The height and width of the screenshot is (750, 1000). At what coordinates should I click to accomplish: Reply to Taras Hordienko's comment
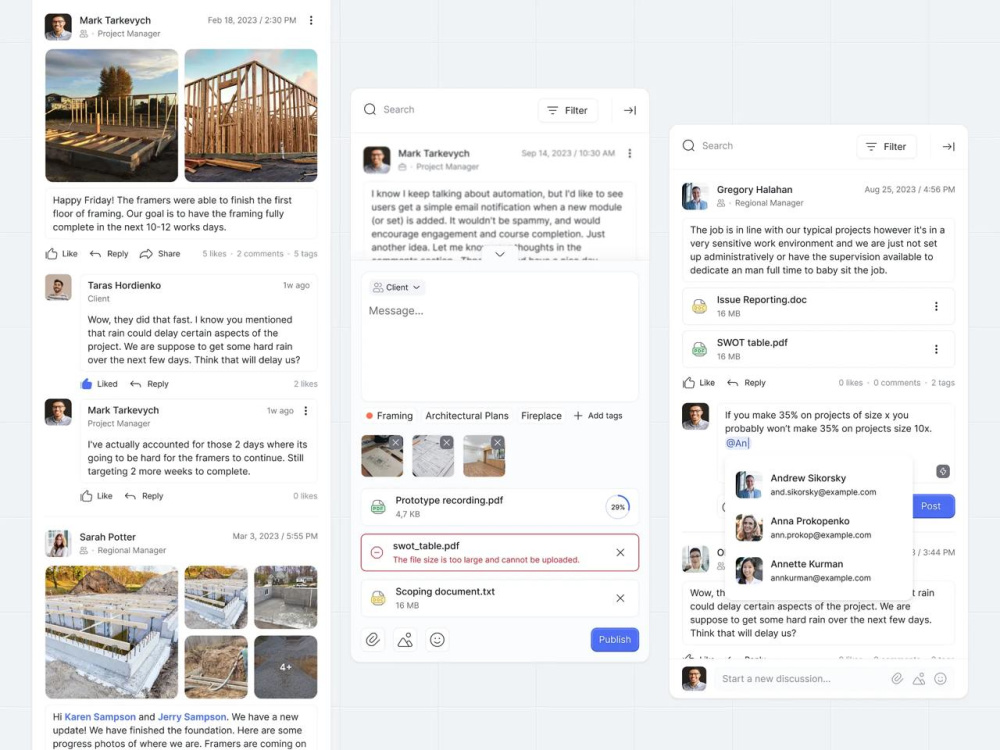click(149, 384)
